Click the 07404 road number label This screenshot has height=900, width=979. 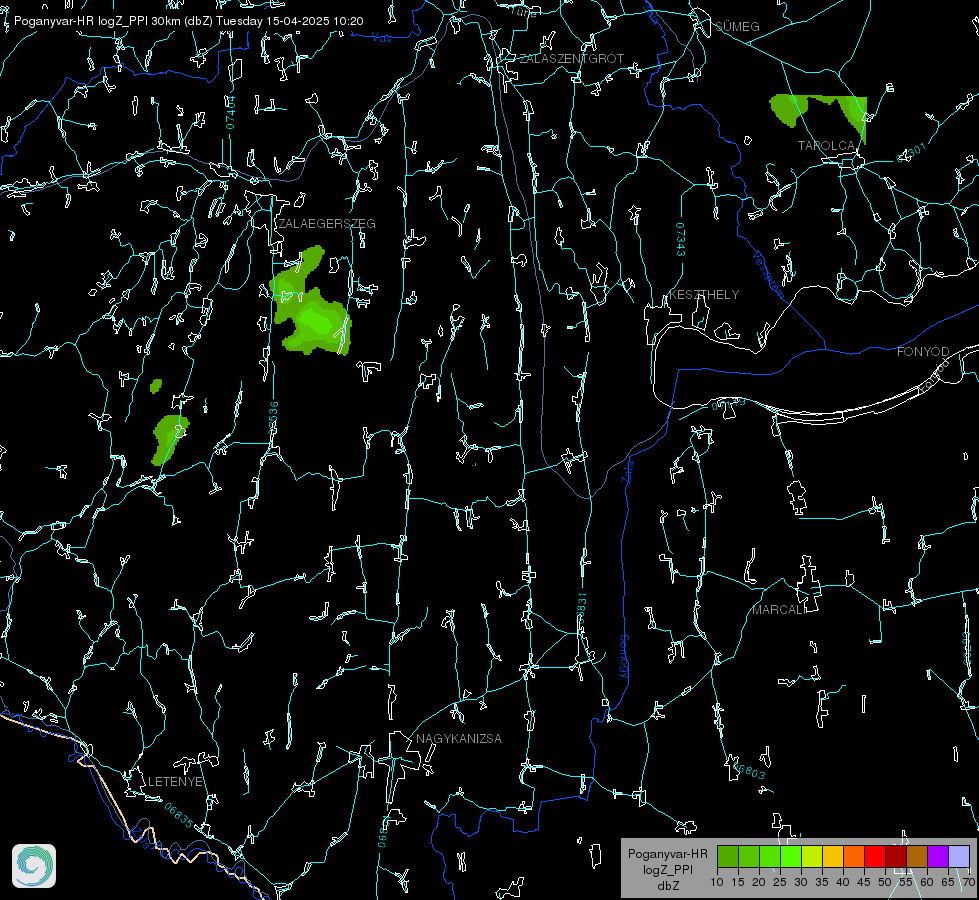(231, 113)
